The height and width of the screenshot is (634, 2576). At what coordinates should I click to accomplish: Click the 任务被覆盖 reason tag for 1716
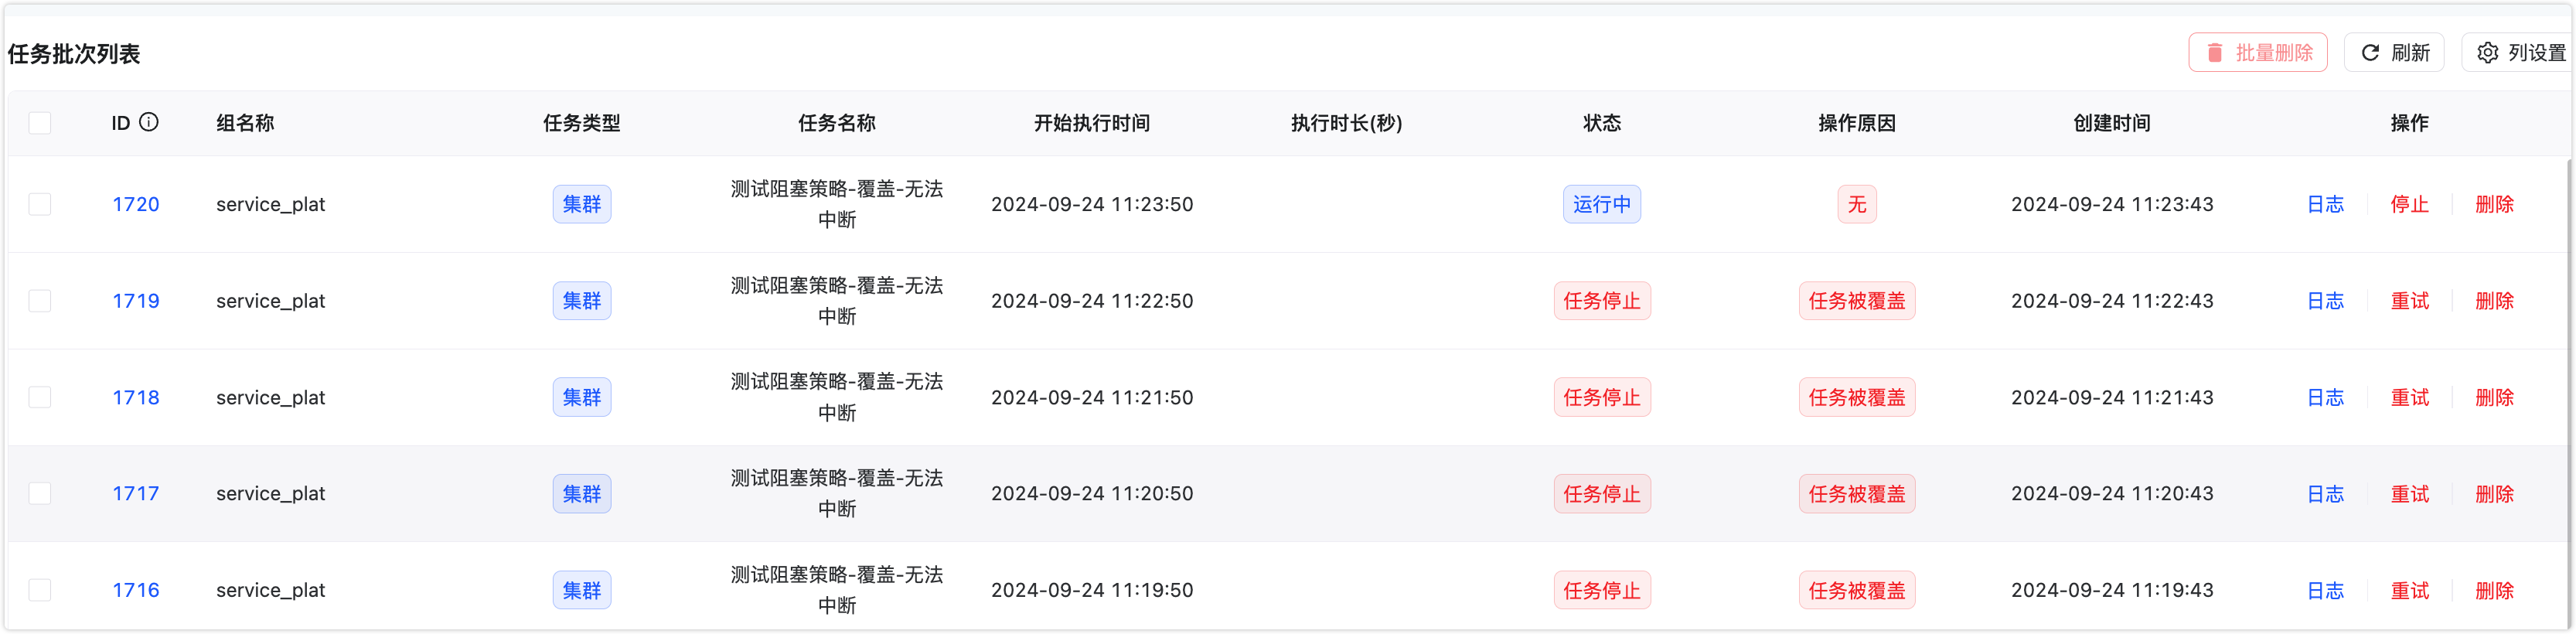click(1857, 590)
